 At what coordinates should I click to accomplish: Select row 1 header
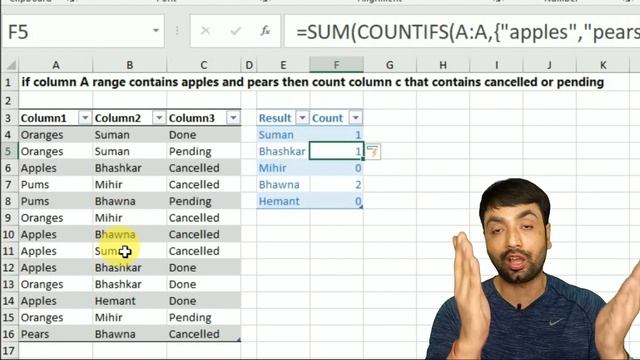point(9,82)
